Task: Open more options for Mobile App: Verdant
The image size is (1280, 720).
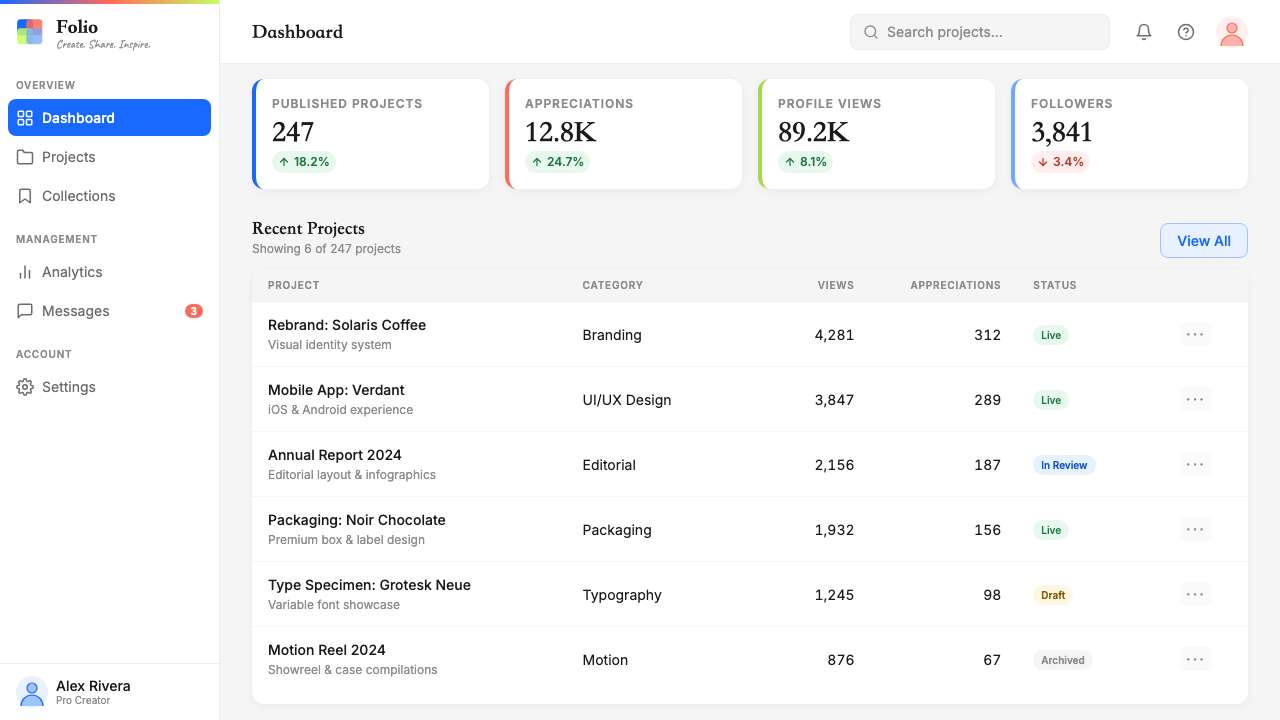Action: coord(1195,399)
